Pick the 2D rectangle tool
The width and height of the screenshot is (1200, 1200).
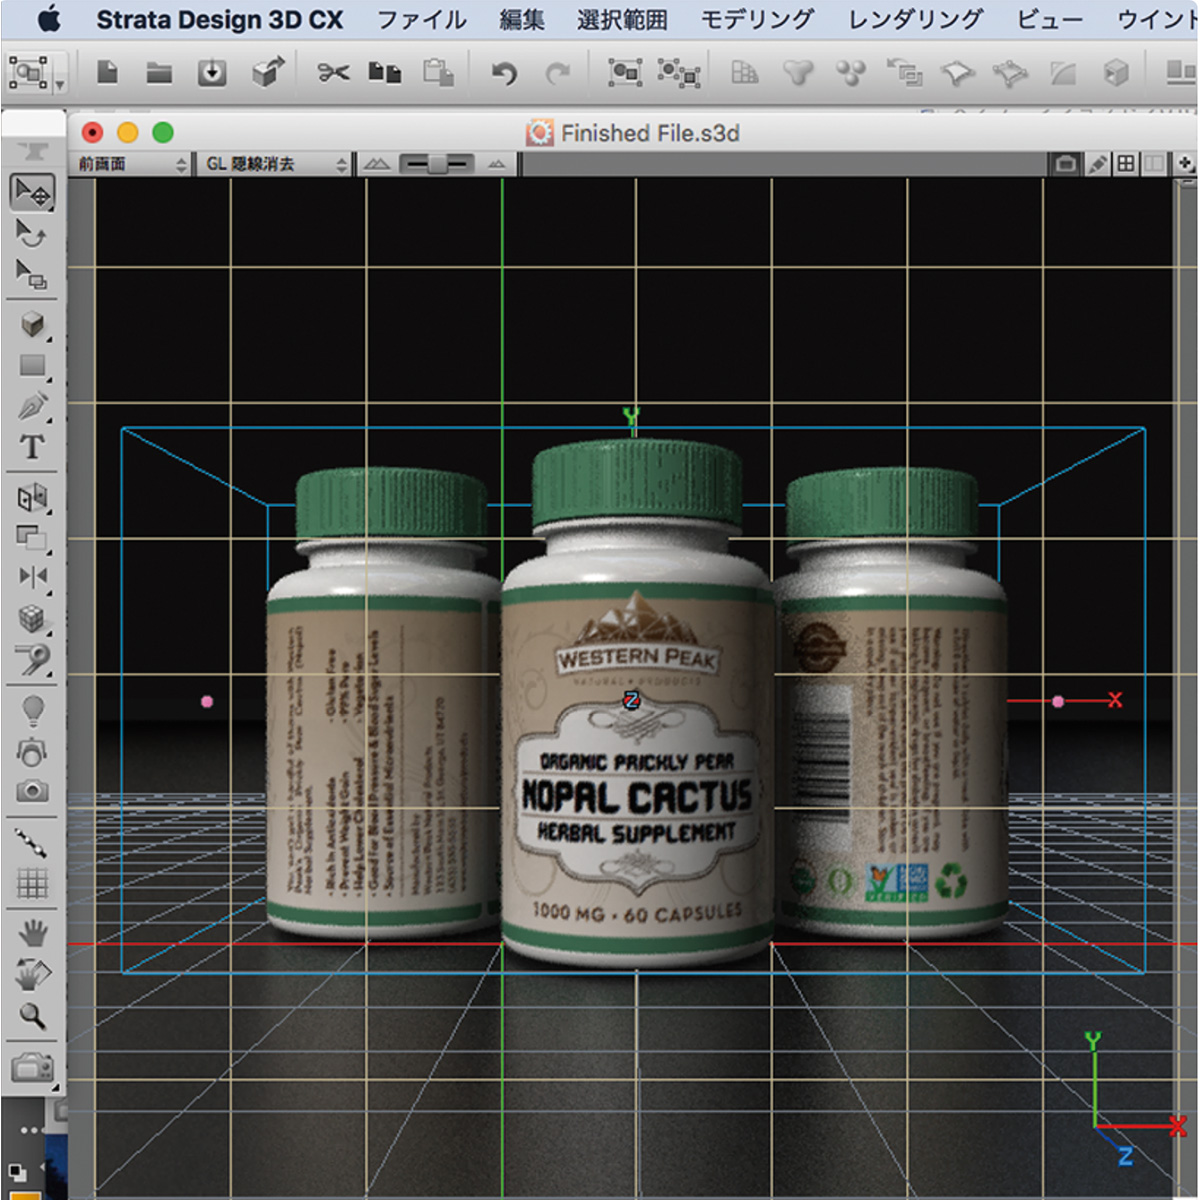coord(32,365)
